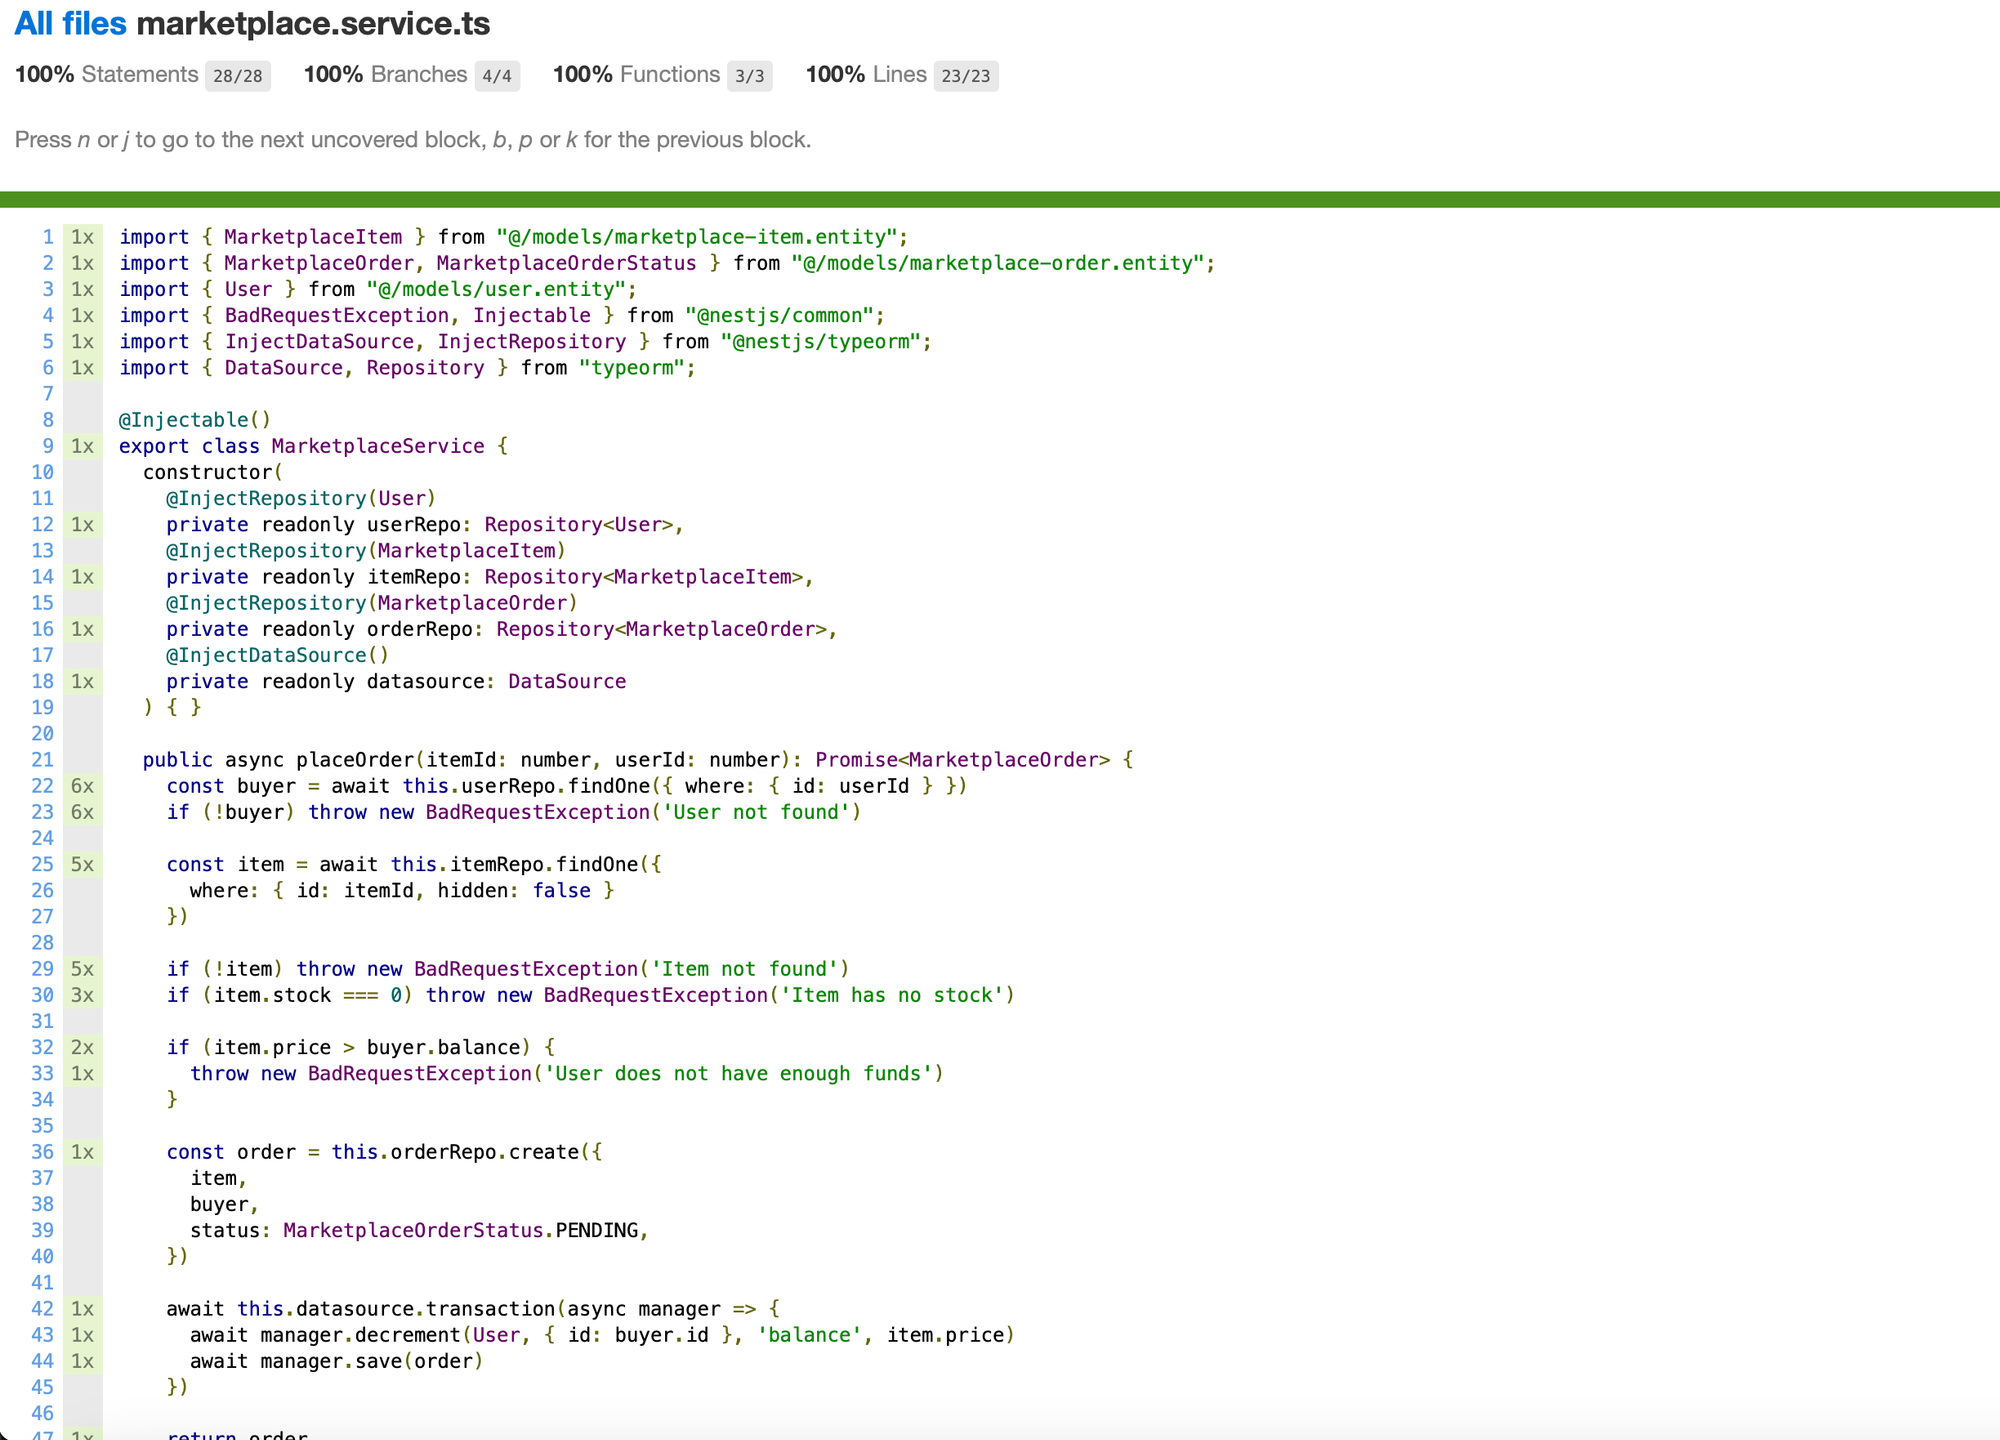Click the MarketplaceService class name
Viewport: 2000px width, 1440px height.
[377, 446]
